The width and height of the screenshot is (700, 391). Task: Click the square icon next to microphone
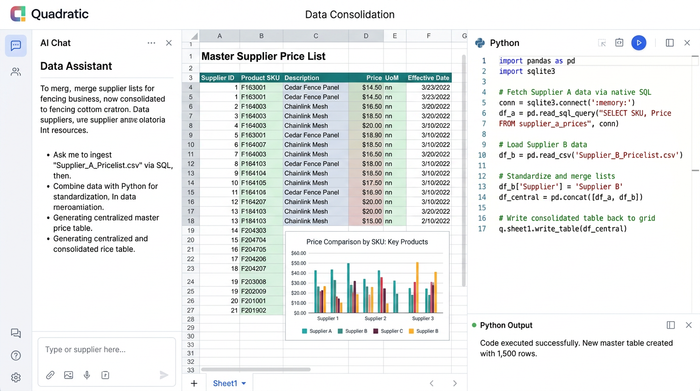coord(105,375)
